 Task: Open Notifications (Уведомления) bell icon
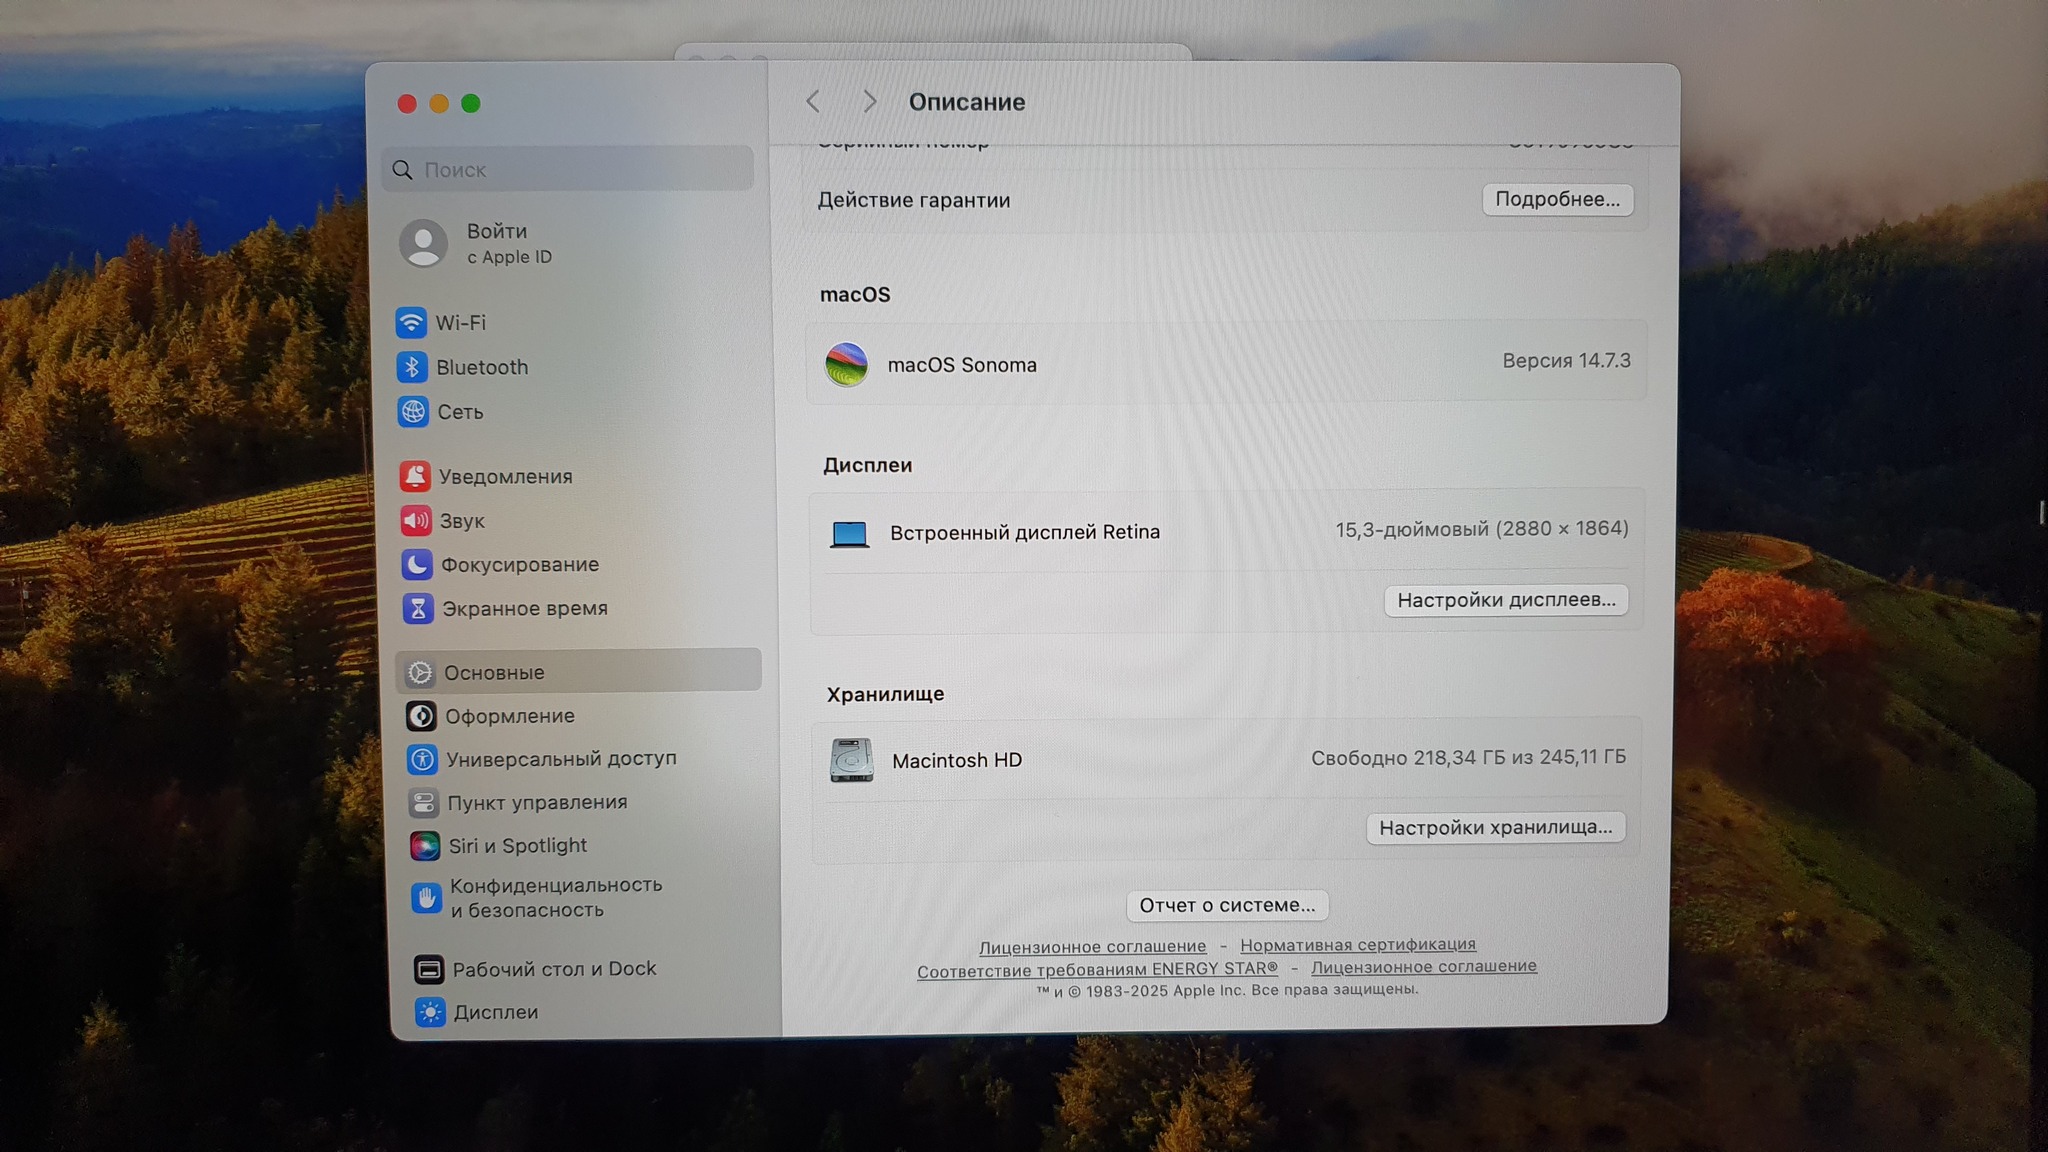(415, 476)
